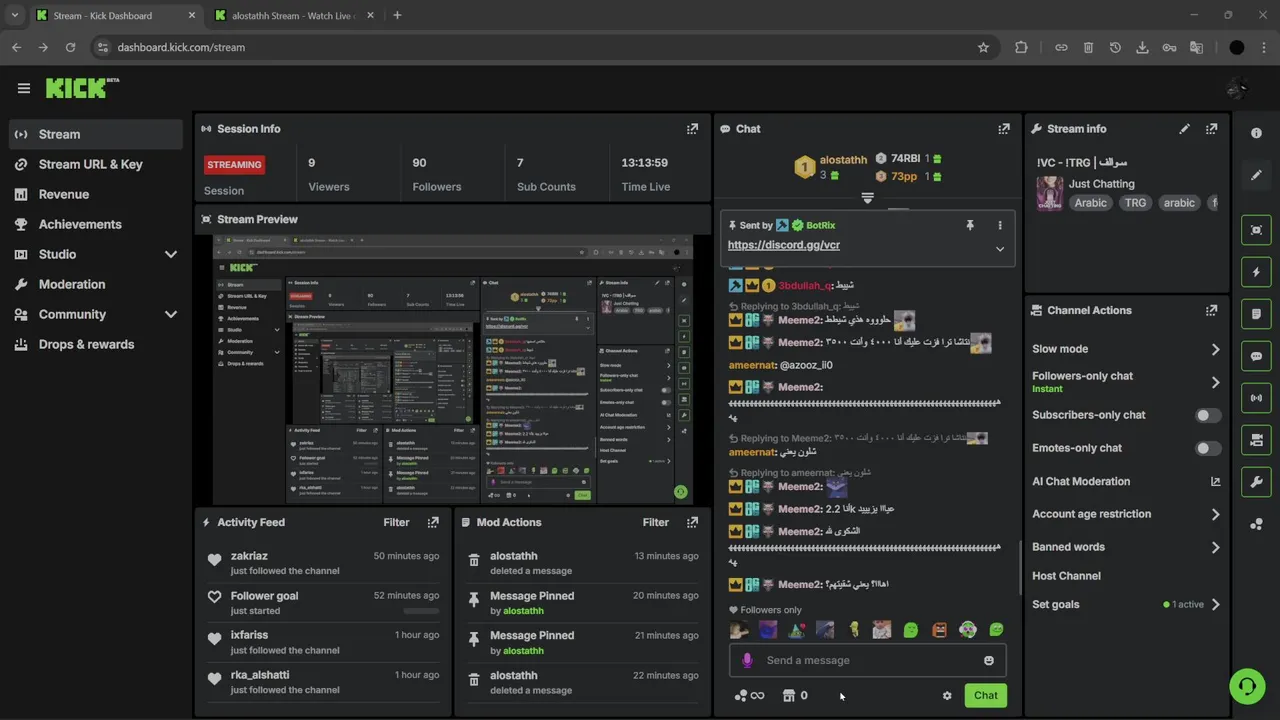Toggle the camera widget icon in the right rail
The width and height of the screenshot is (1280, 720).
(x=1256, y=440)
